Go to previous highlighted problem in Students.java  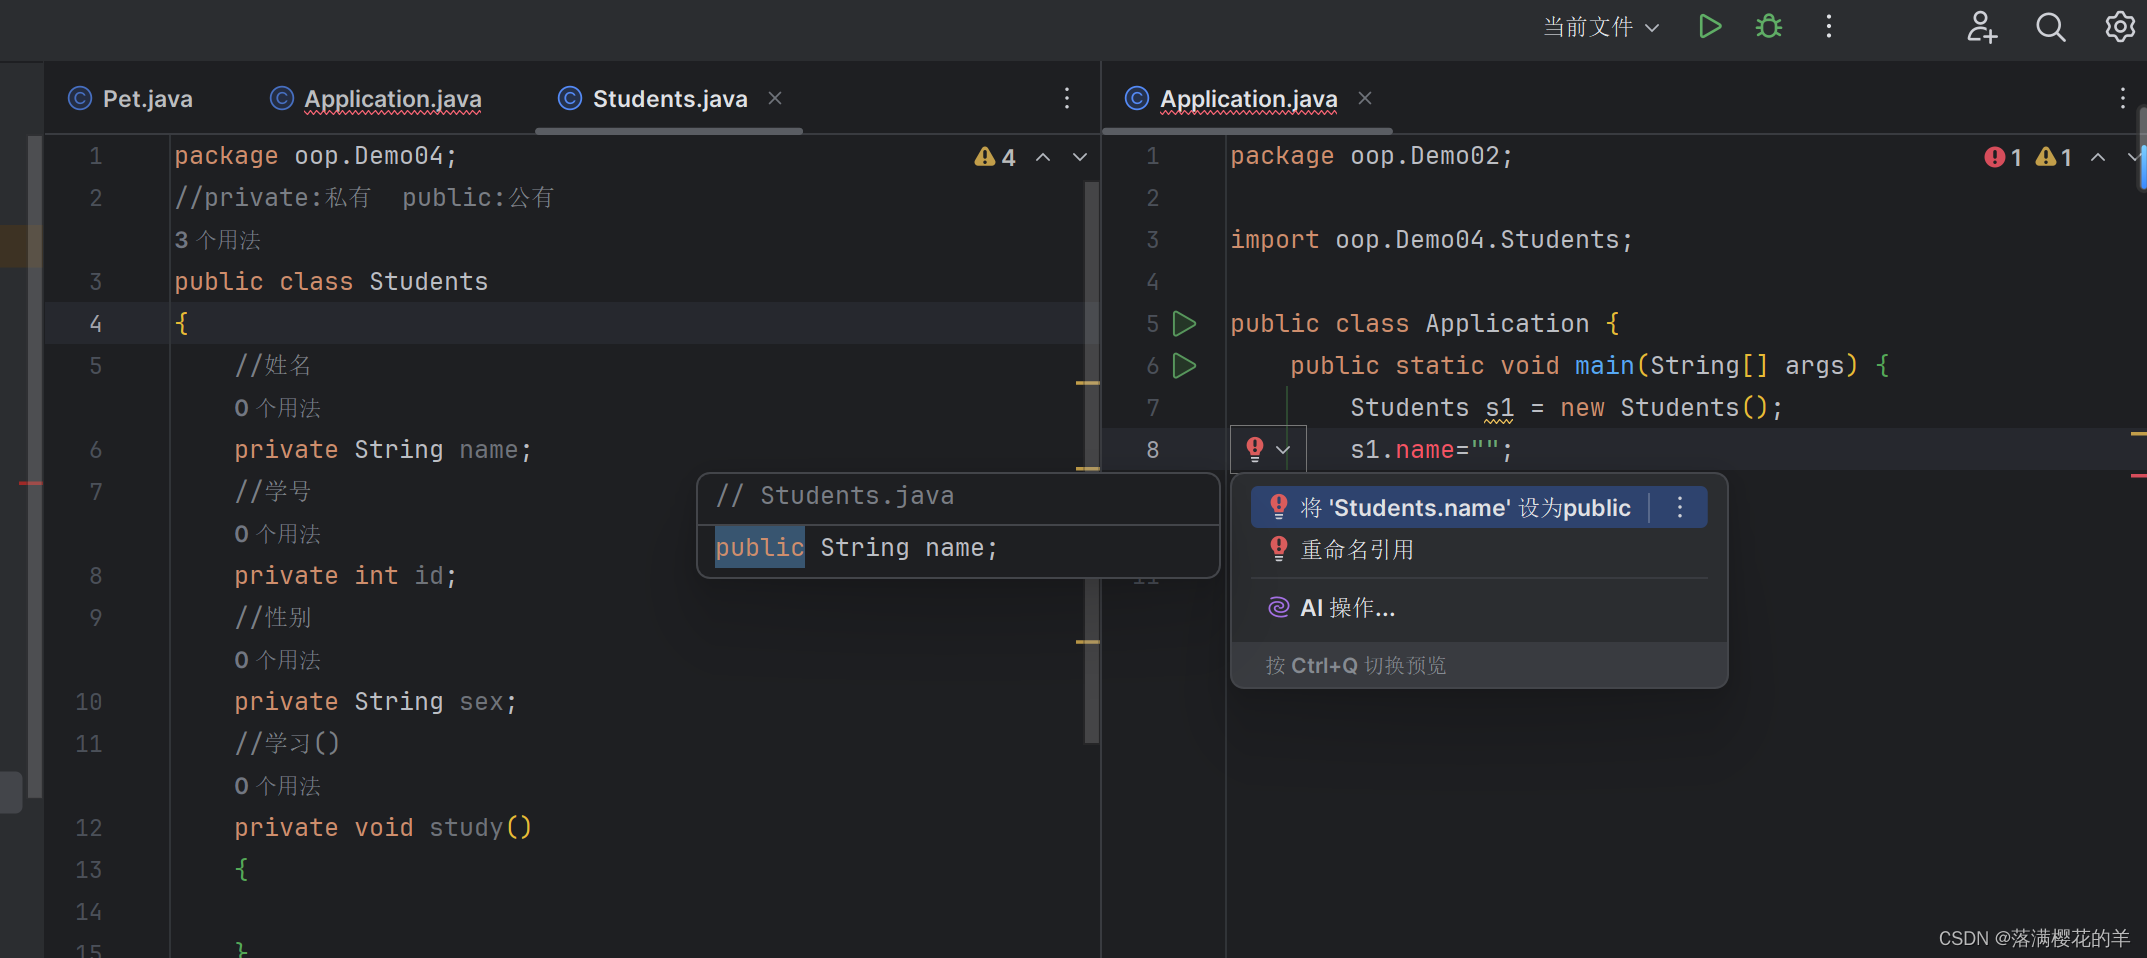pos(1043,157)
